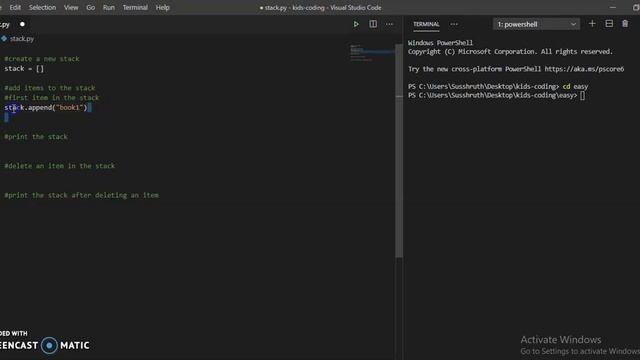640x360 pixels.
Task: Kill terminal using the trash icon
Action: (x=625, y=24)
